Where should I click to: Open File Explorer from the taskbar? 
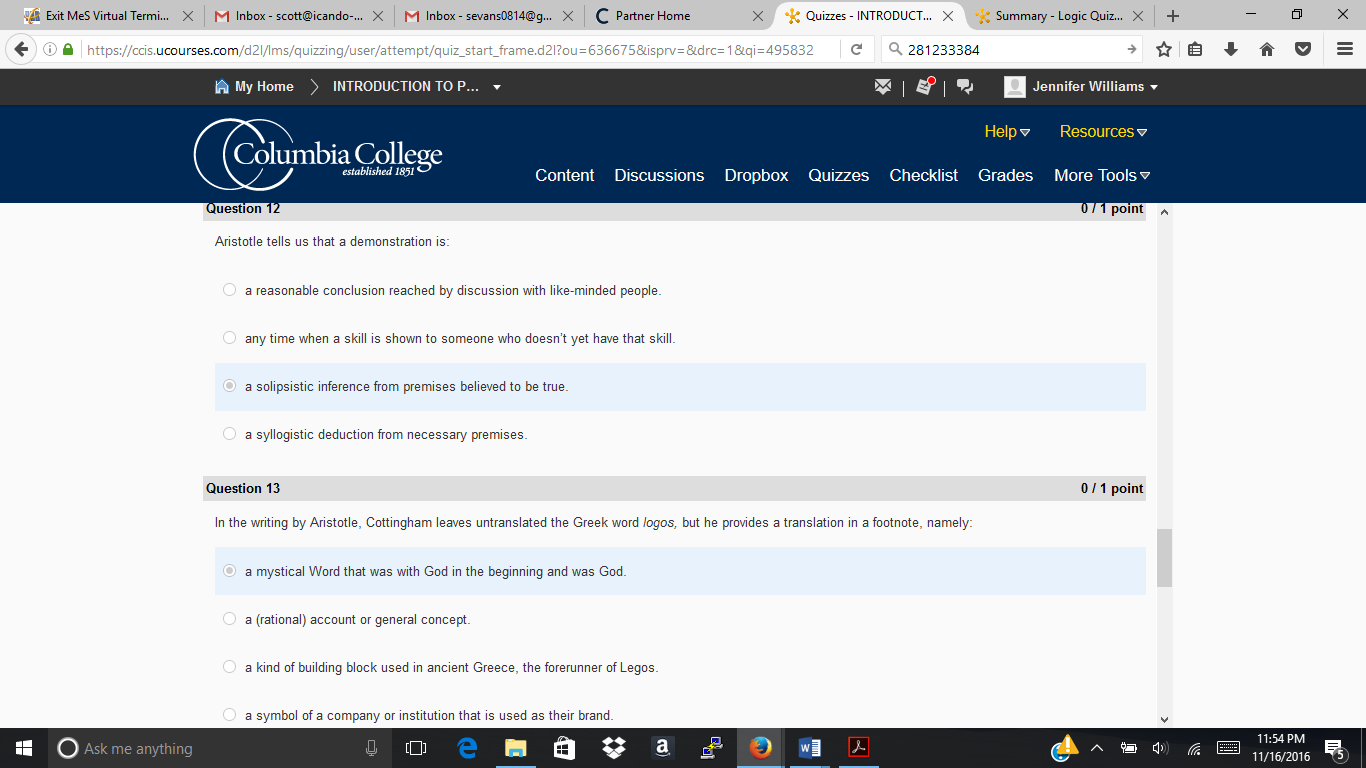(516, 748)
